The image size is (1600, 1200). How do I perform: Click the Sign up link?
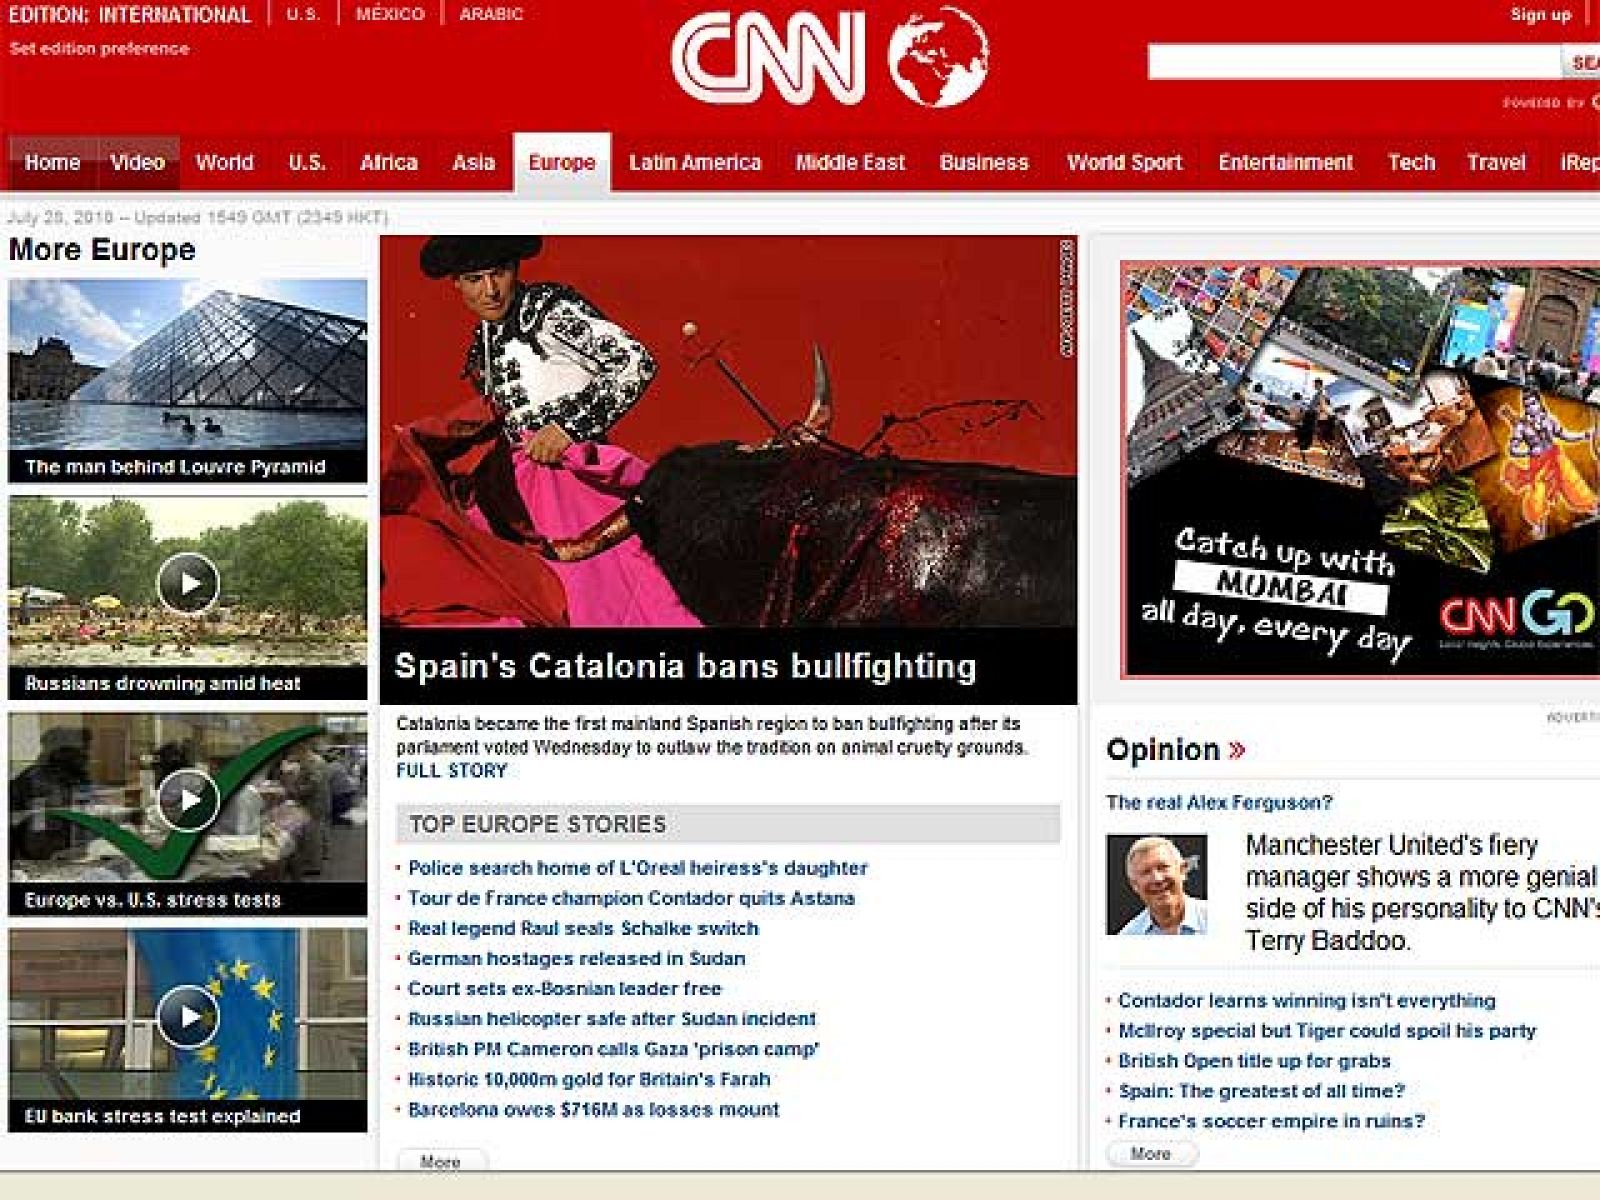(1543, 14)
